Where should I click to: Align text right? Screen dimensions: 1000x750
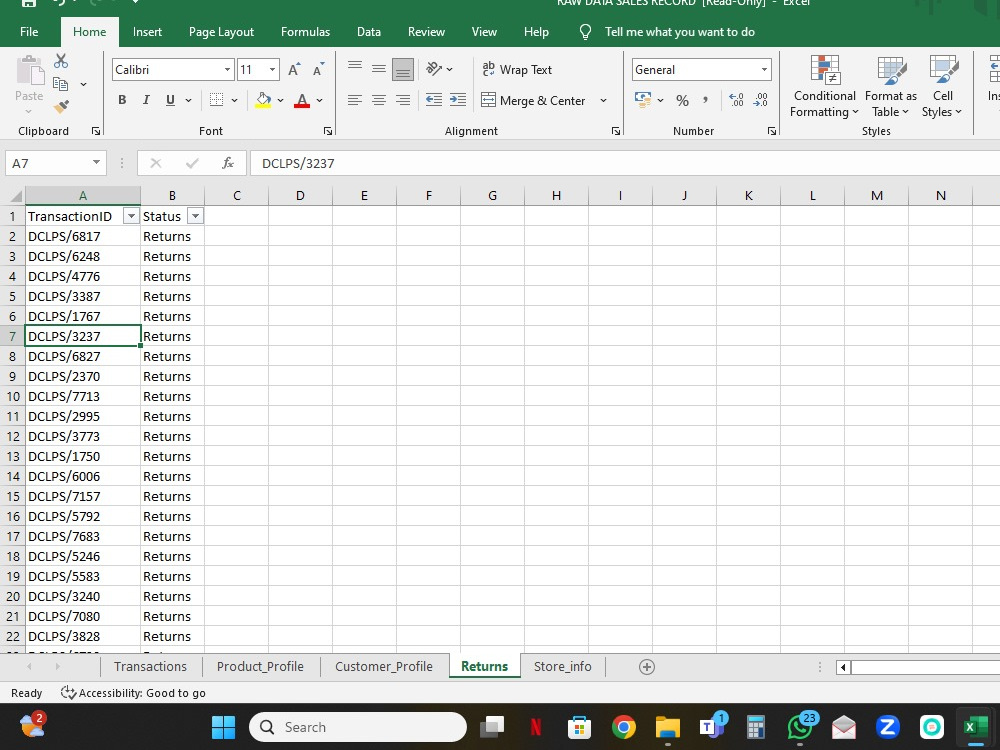coord(402,100)
